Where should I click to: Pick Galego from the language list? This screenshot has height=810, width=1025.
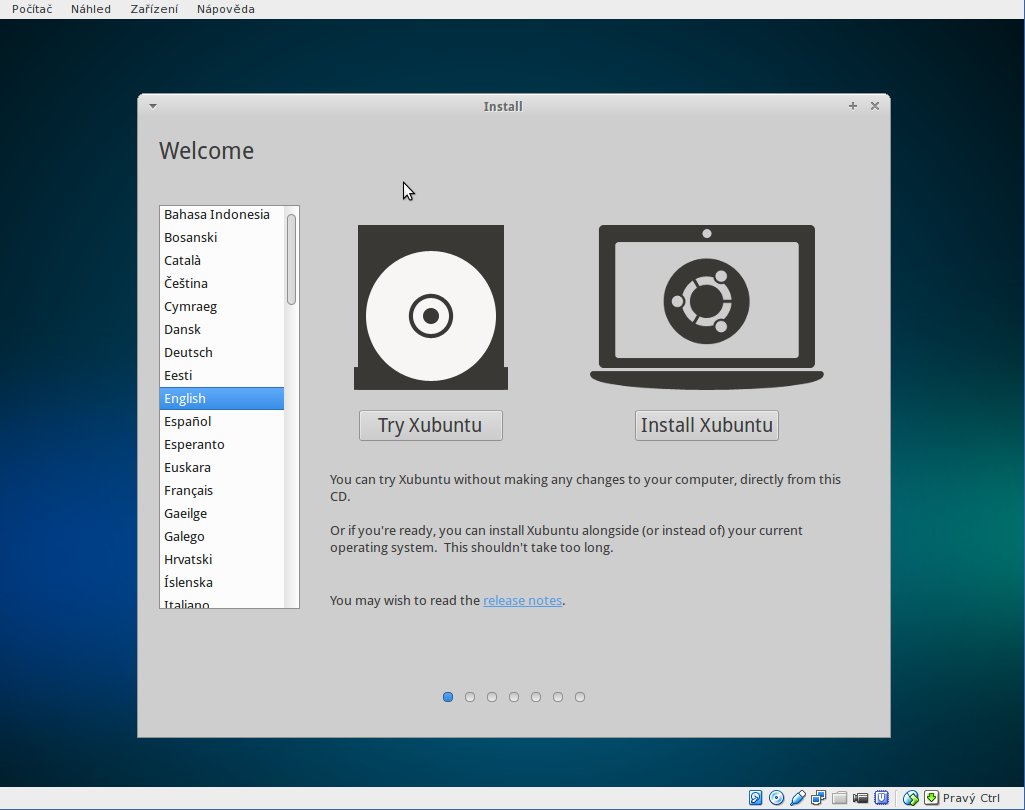222,536
